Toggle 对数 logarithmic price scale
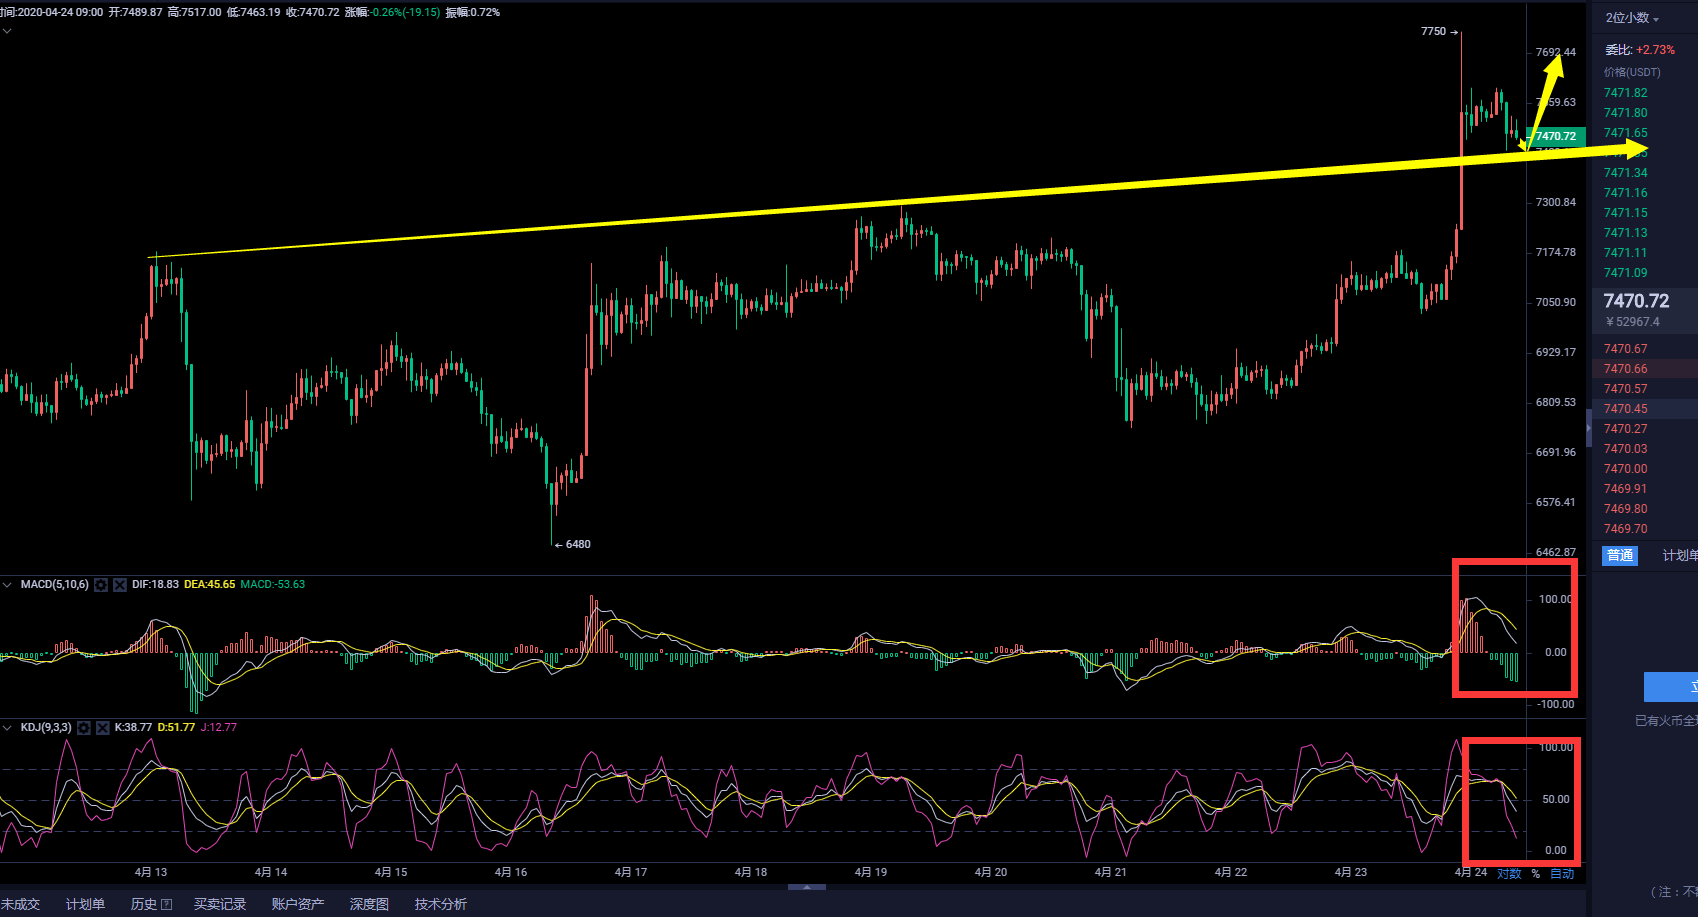 tap(1509, 874)
